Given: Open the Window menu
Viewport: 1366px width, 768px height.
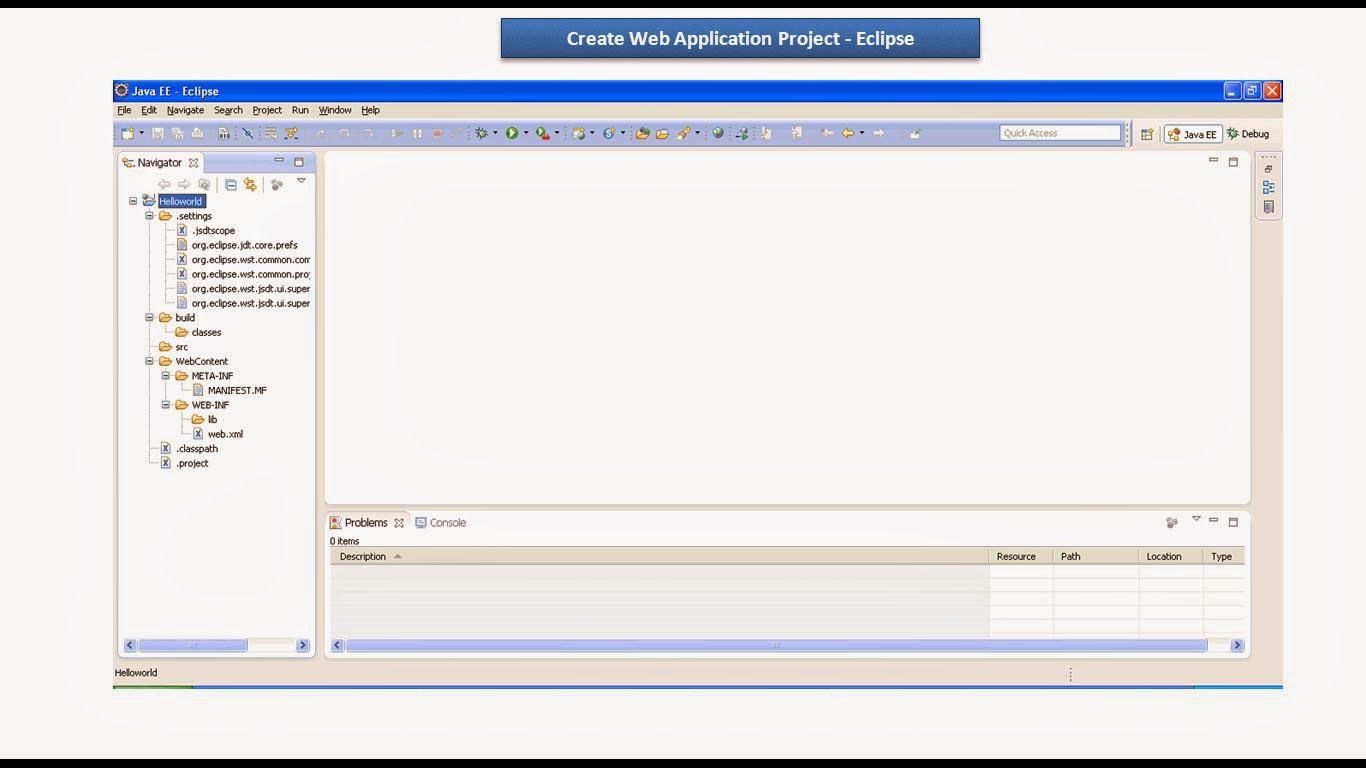Looking at the screenshot, I should 334,110.
